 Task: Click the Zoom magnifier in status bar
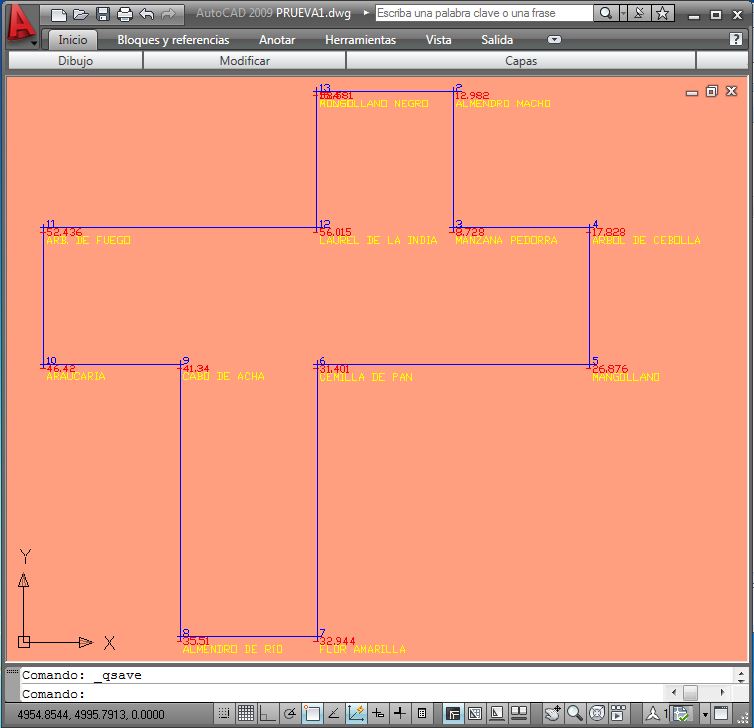575,714
